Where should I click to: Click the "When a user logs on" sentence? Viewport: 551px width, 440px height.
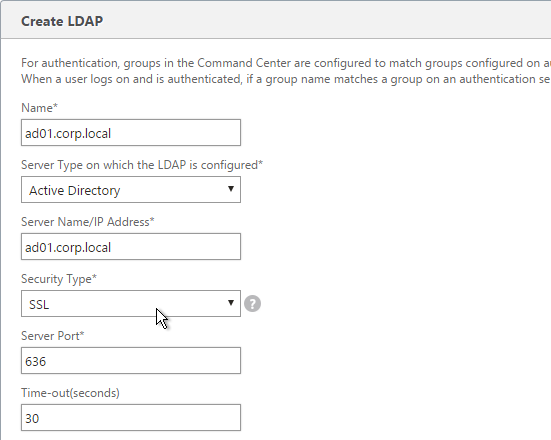286,79
